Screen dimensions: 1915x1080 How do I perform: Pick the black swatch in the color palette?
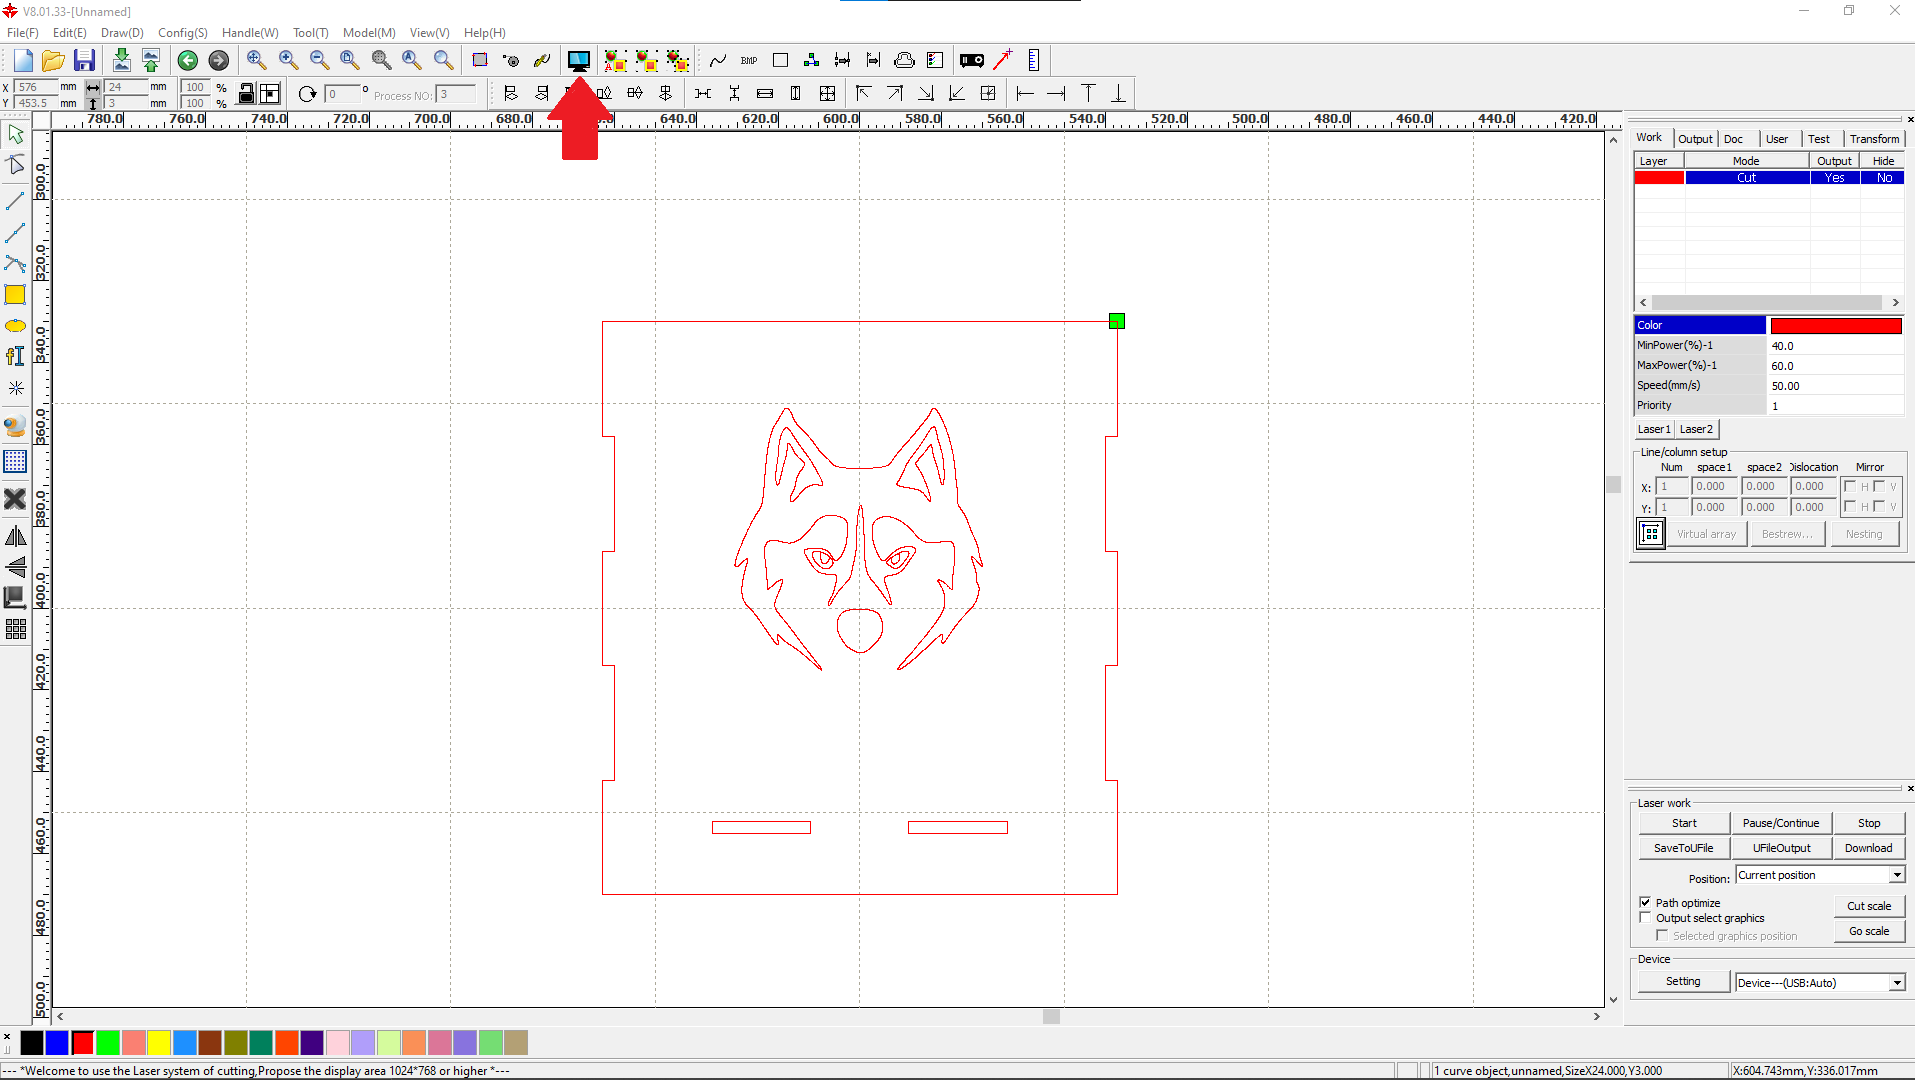click(32, 1043)
